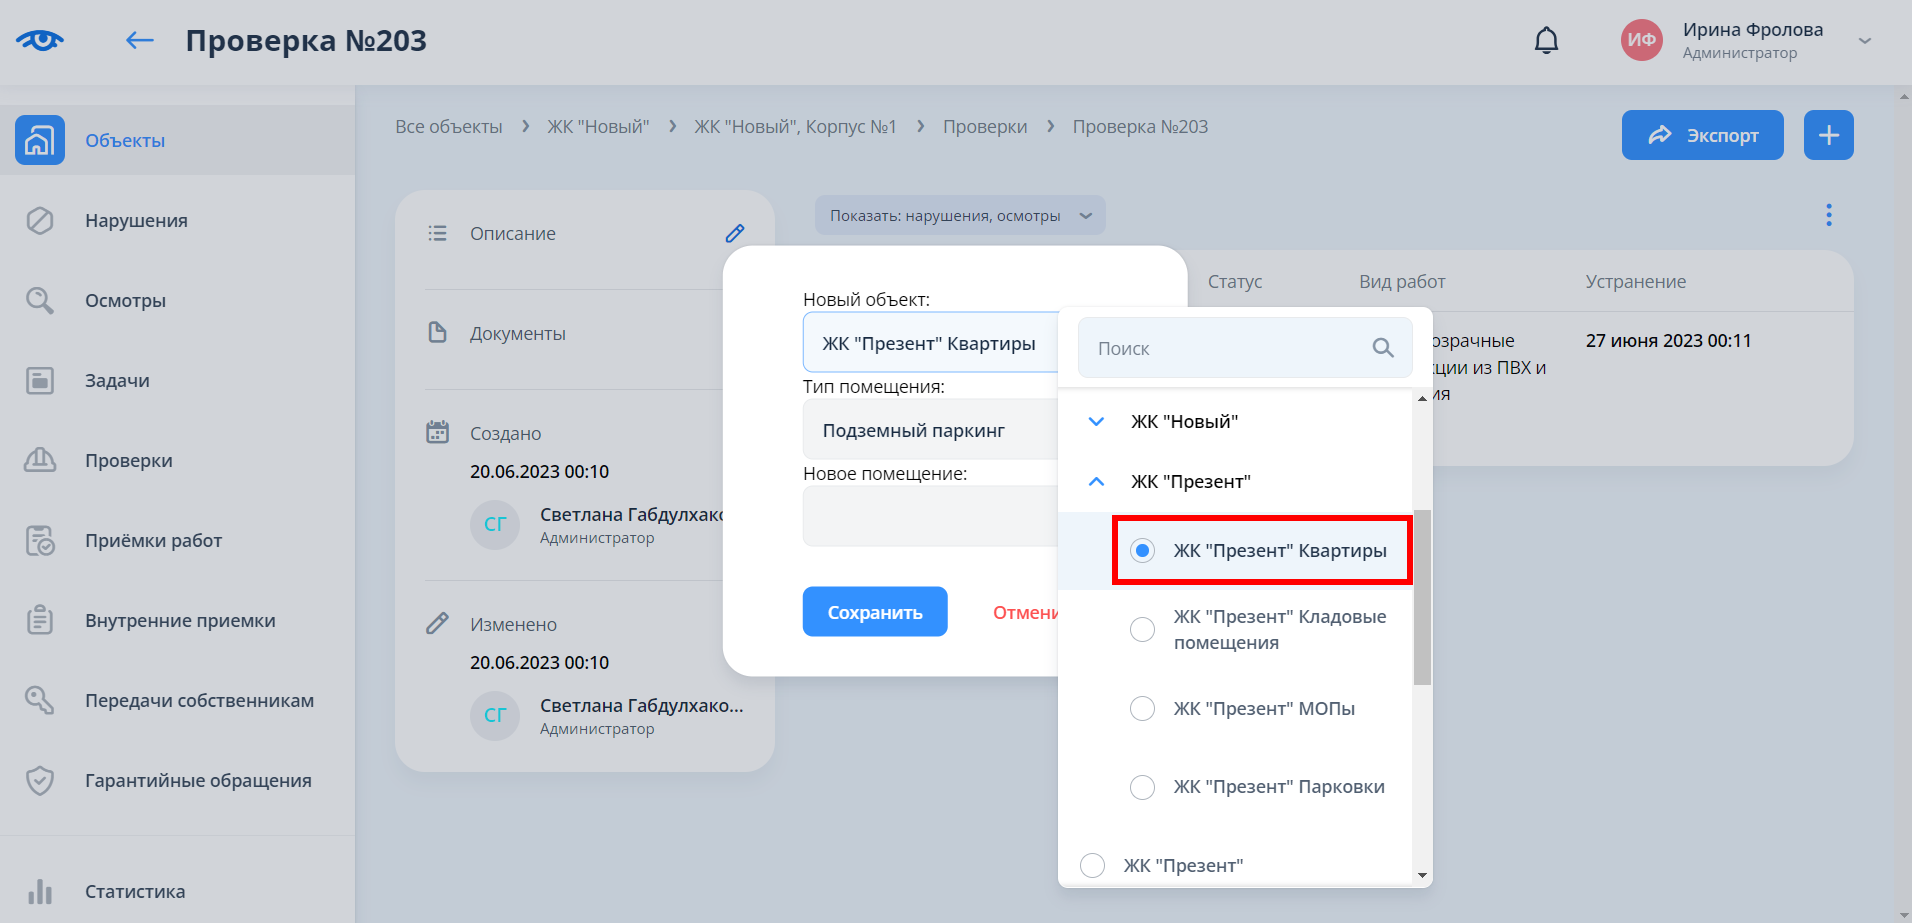The image size is (1912, 923).
Task: Click the blue plus add button
Action: click(x=1828, y=135)
